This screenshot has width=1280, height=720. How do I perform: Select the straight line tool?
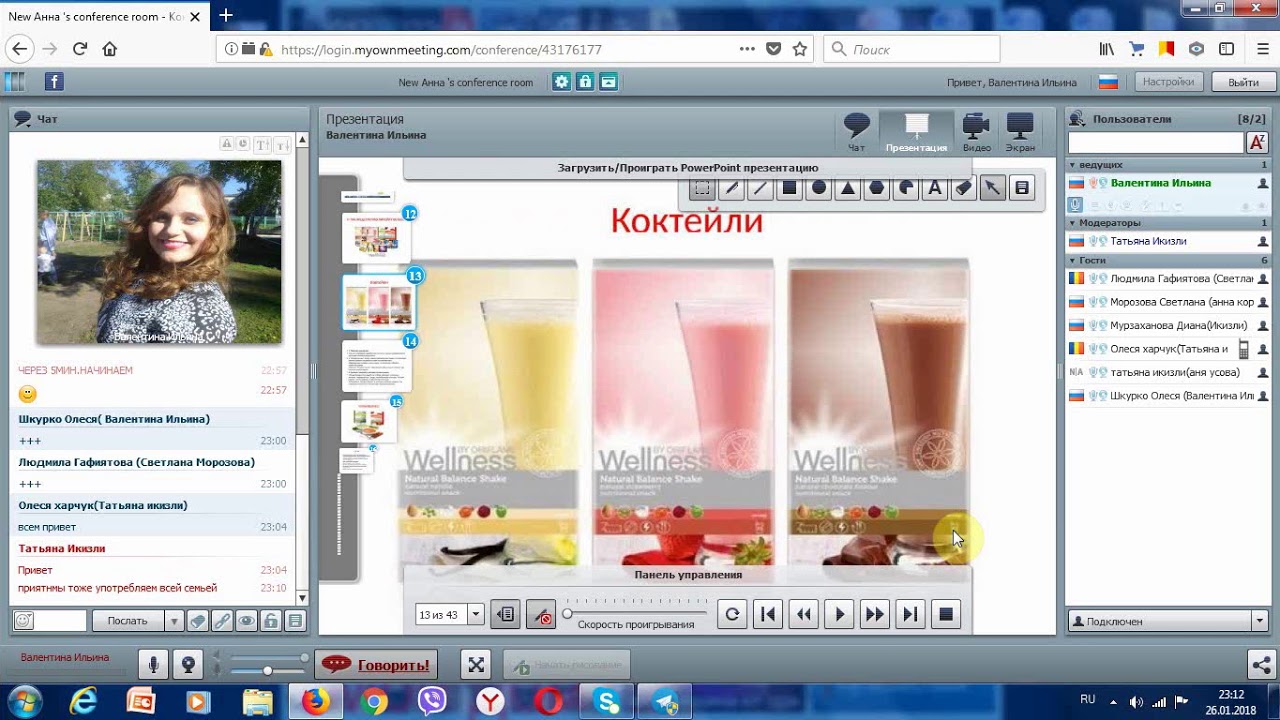pyautogui.click(x=760, y=188)
